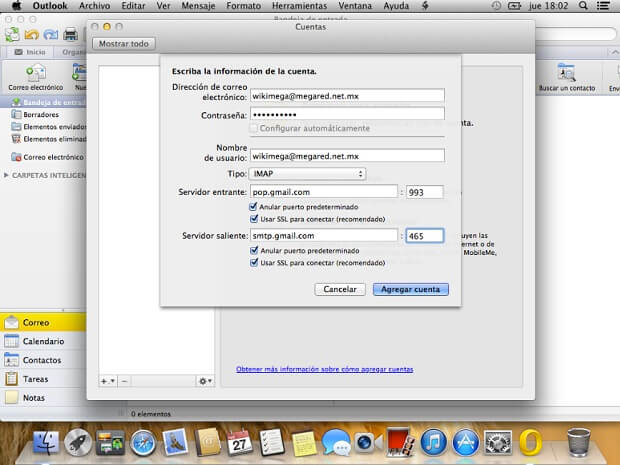The width and height of the screenshot is (620, 465).
Task: Open the Trash in Dock
Action: 578,442
